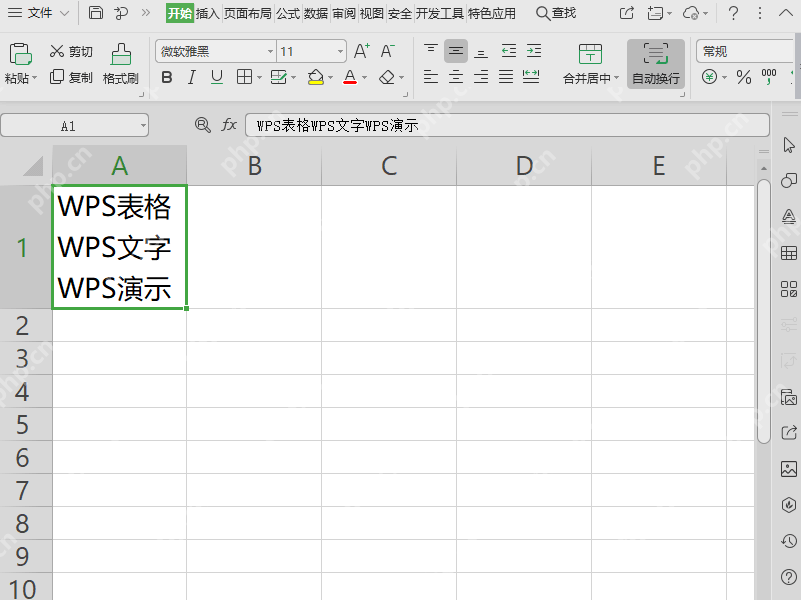The height and width of the screenshot is (600, 801).
Task: Open the font size dropdown showing 11
Action: click(x=340, y=52)
